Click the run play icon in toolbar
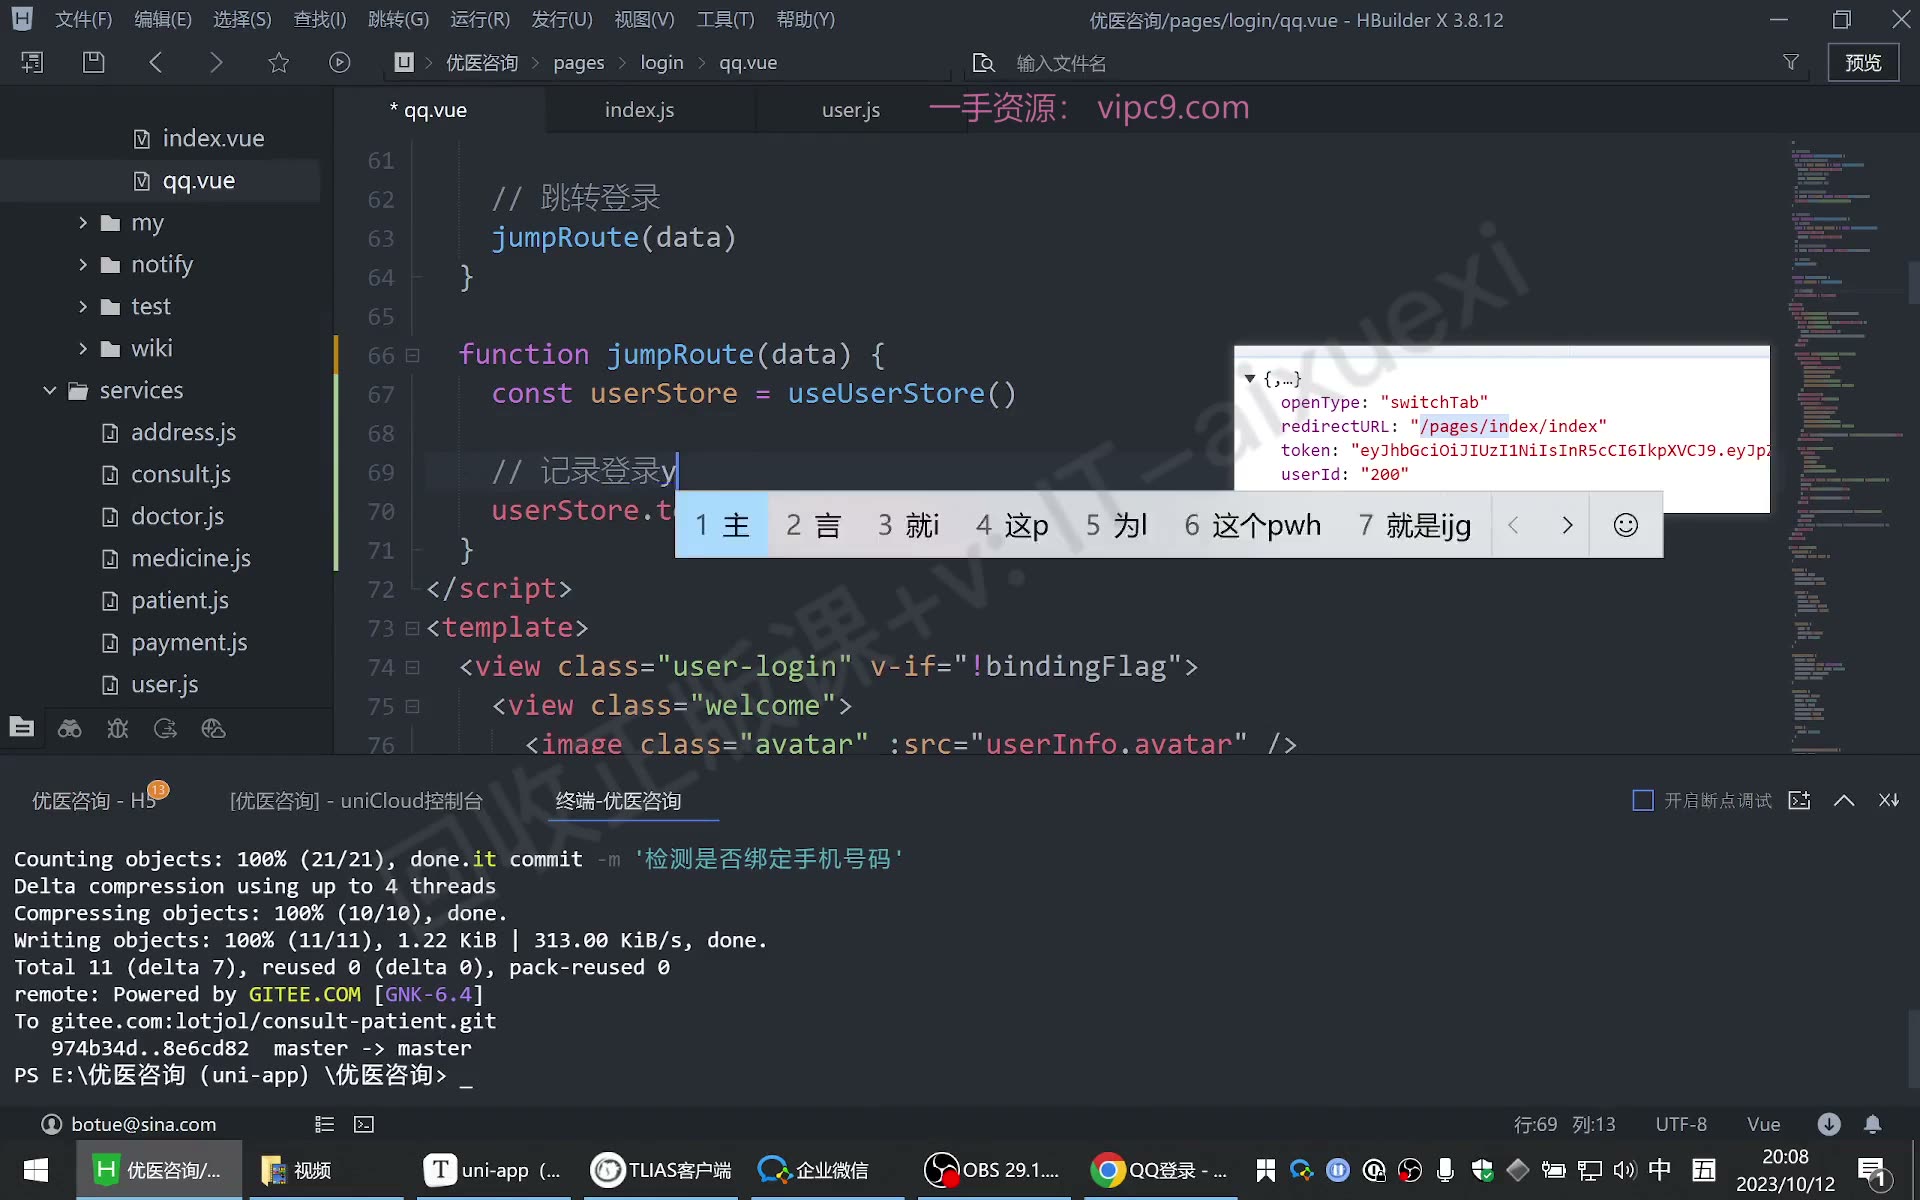 (x=340, y=62)
